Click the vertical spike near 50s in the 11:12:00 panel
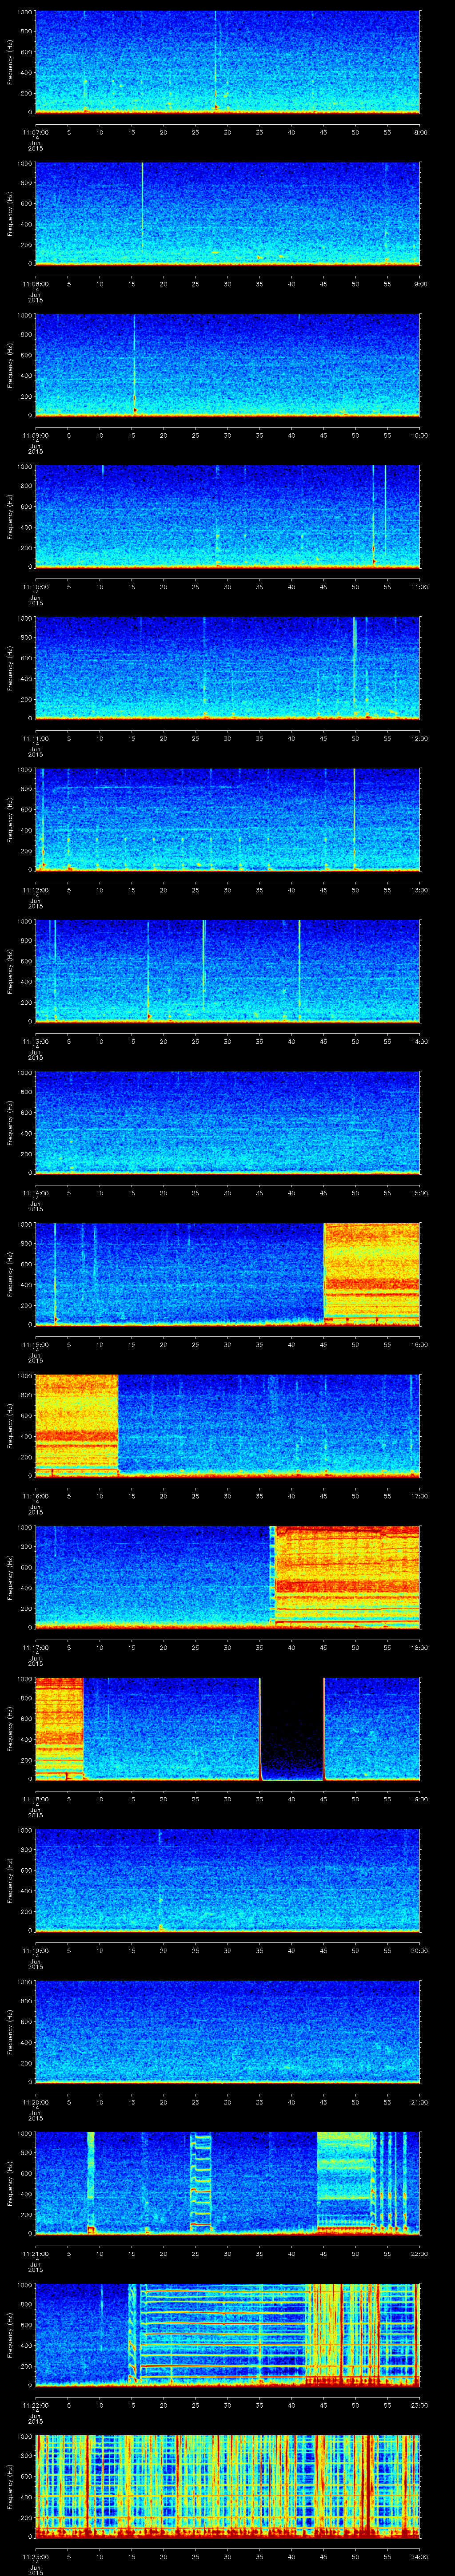The height and width of the screenshot is (2576, 455). (x=354, y=819)
